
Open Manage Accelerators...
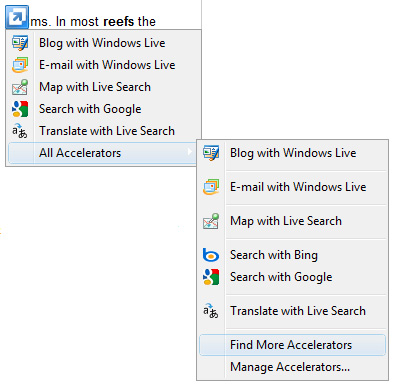click(293, 367)
